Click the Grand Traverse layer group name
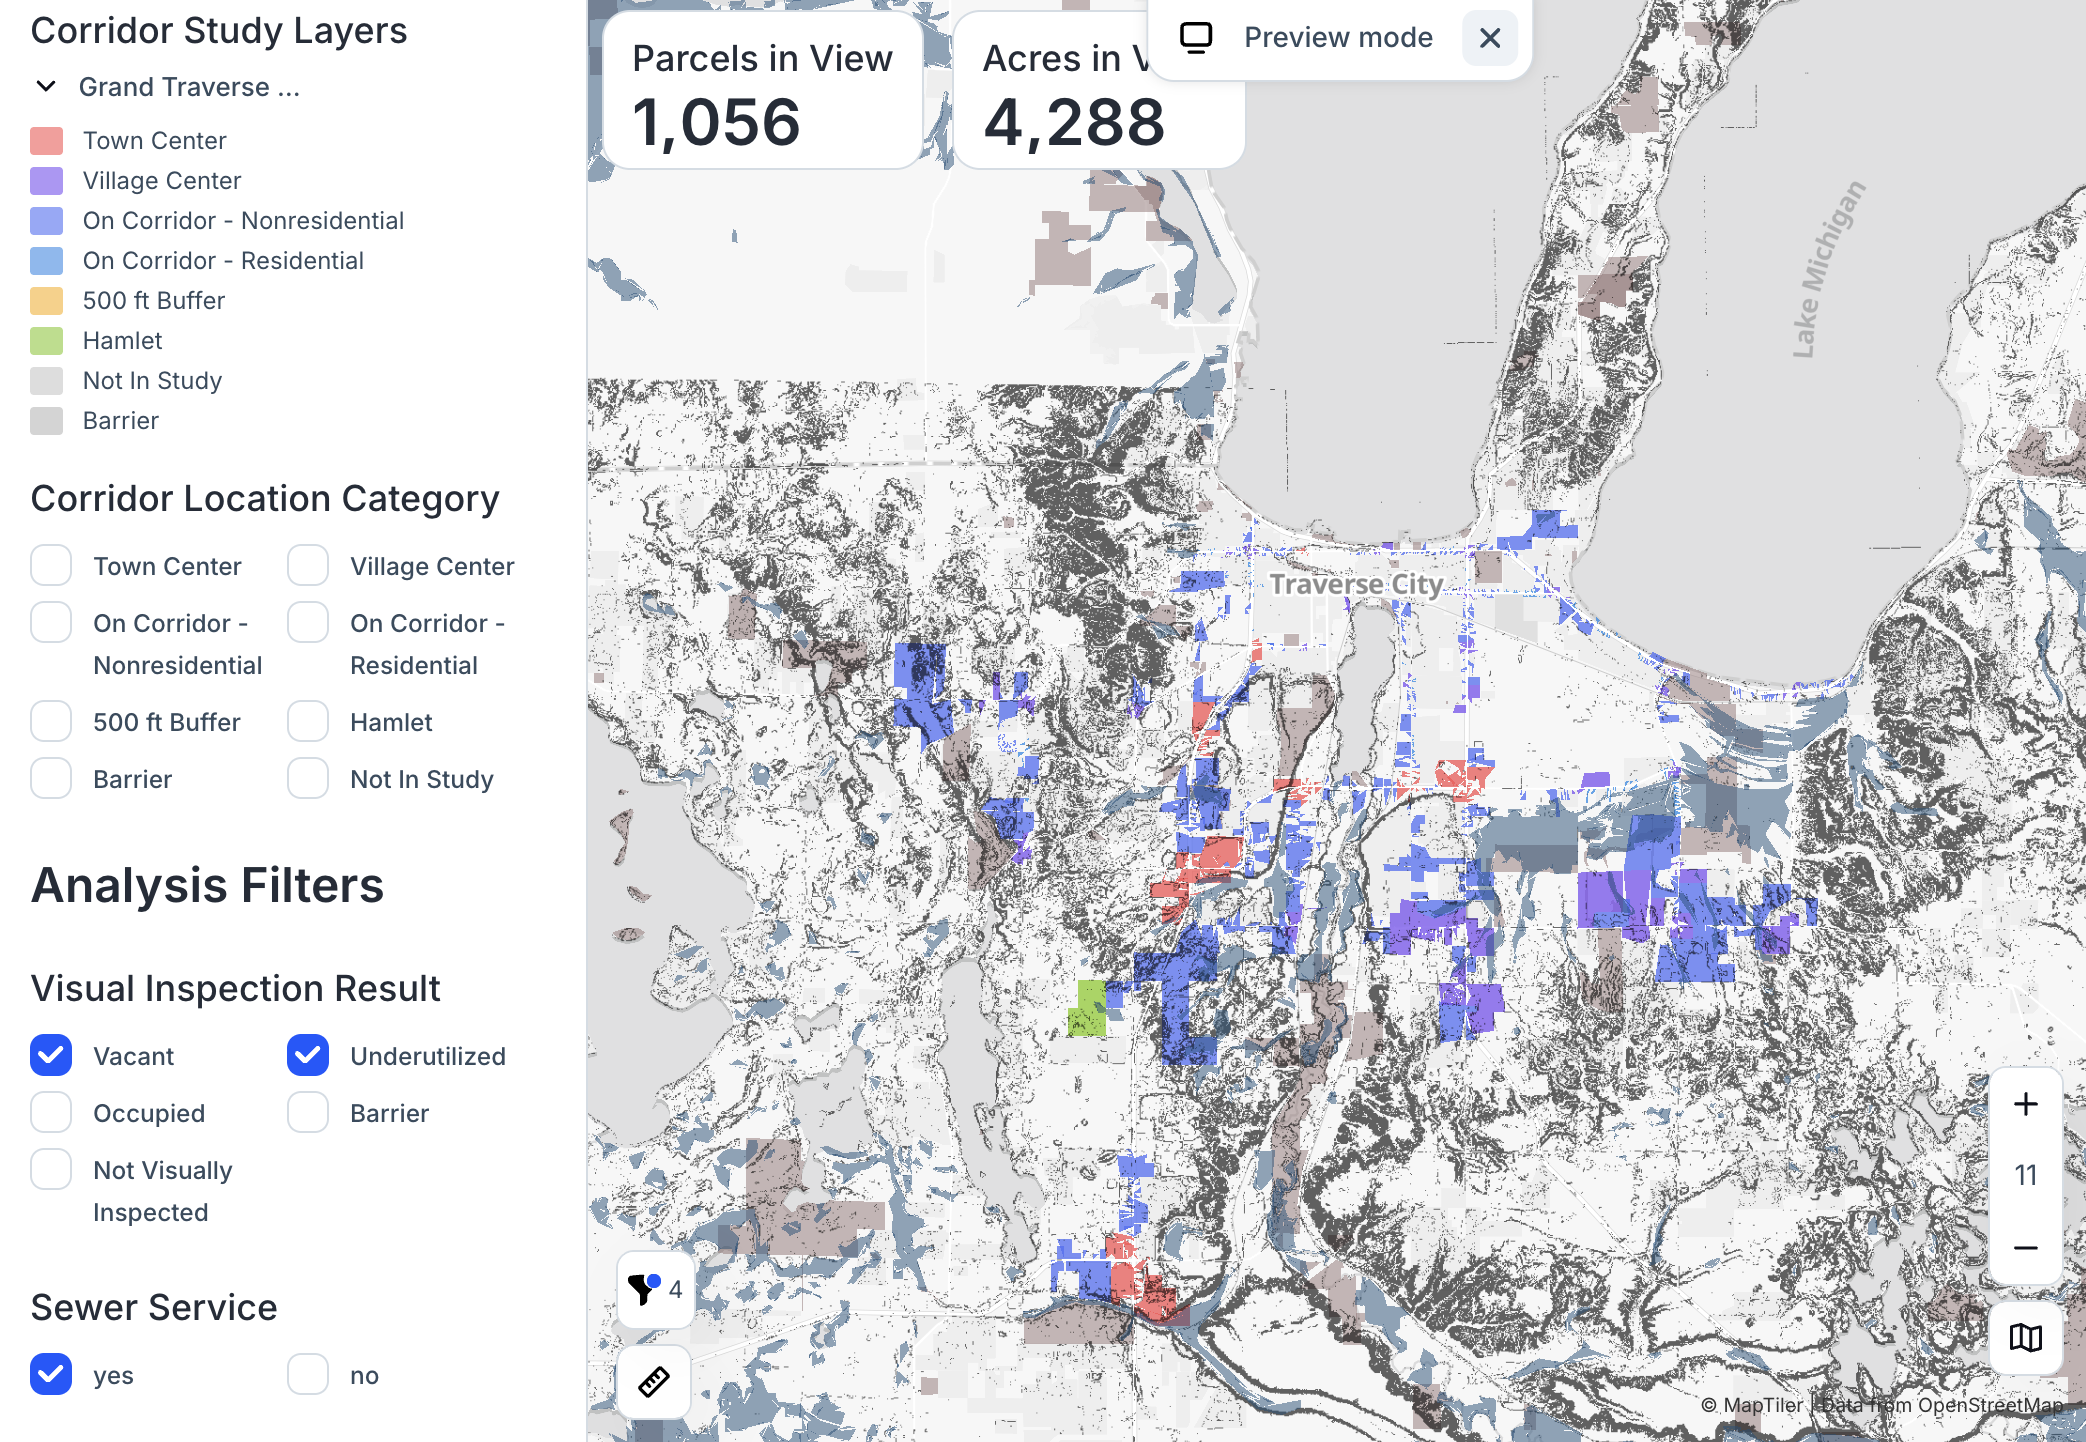Image resolution: width=2086 pixels, height=1442 pixels. tap(189, 87)
